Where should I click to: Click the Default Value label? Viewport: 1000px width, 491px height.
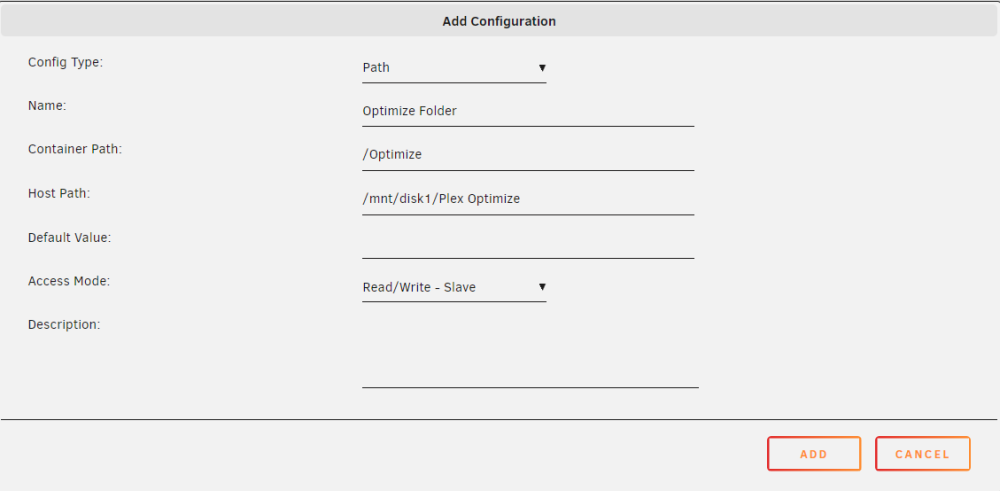(70, 237)
